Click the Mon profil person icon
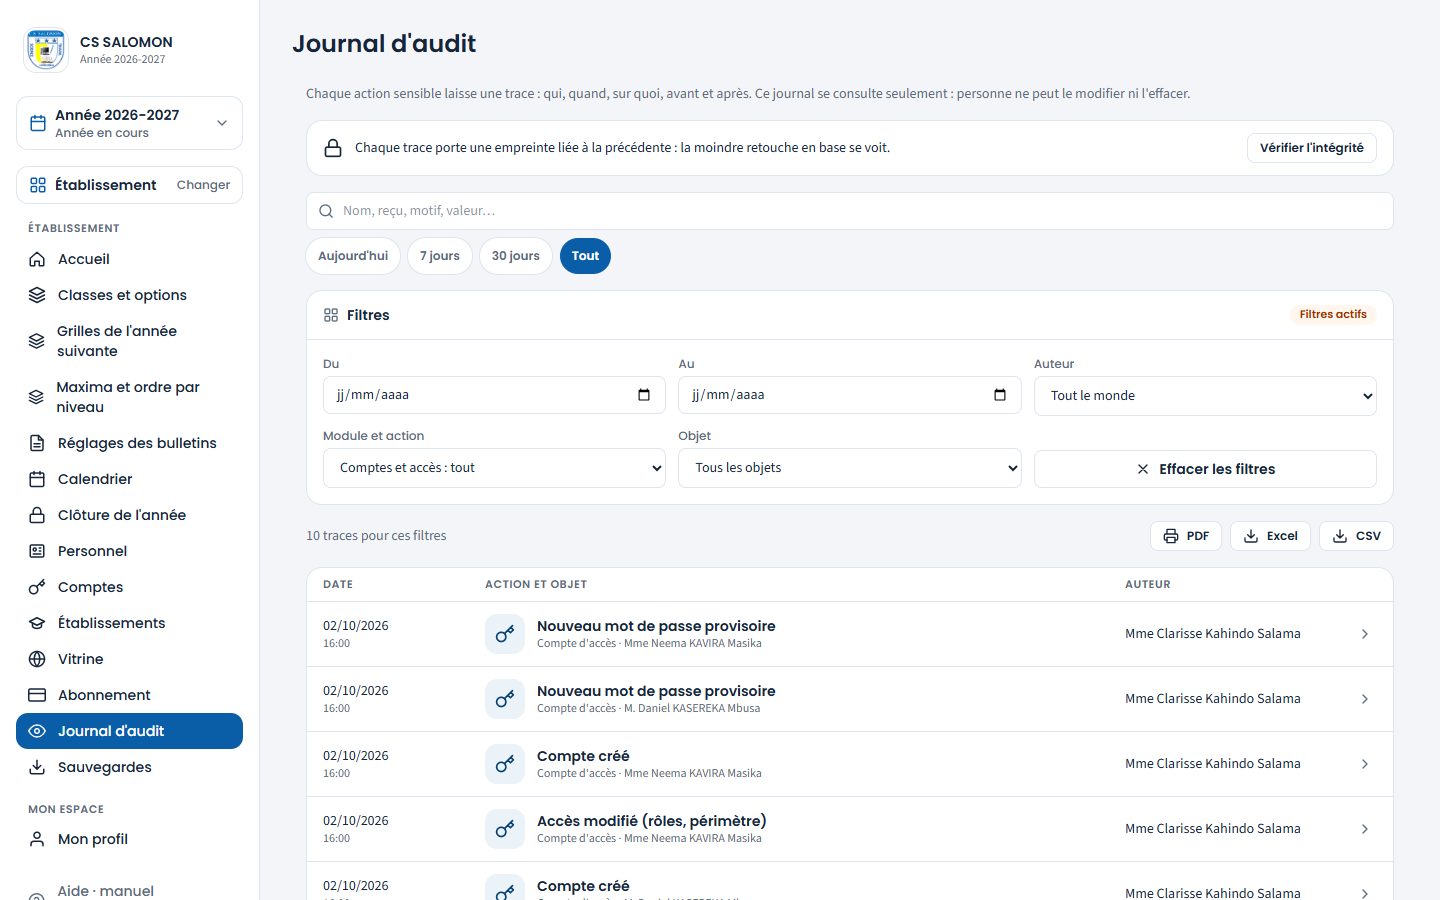1440x900 pixels. coord(37,839)
